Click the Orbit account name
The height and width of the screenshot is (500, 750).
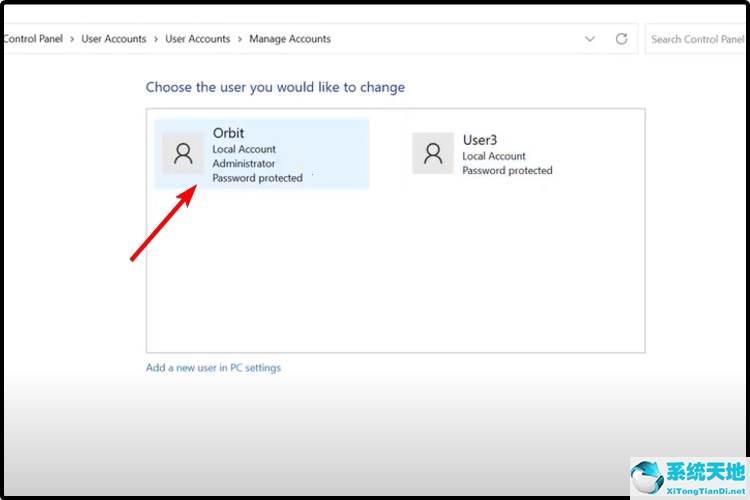tap(228, 133)
